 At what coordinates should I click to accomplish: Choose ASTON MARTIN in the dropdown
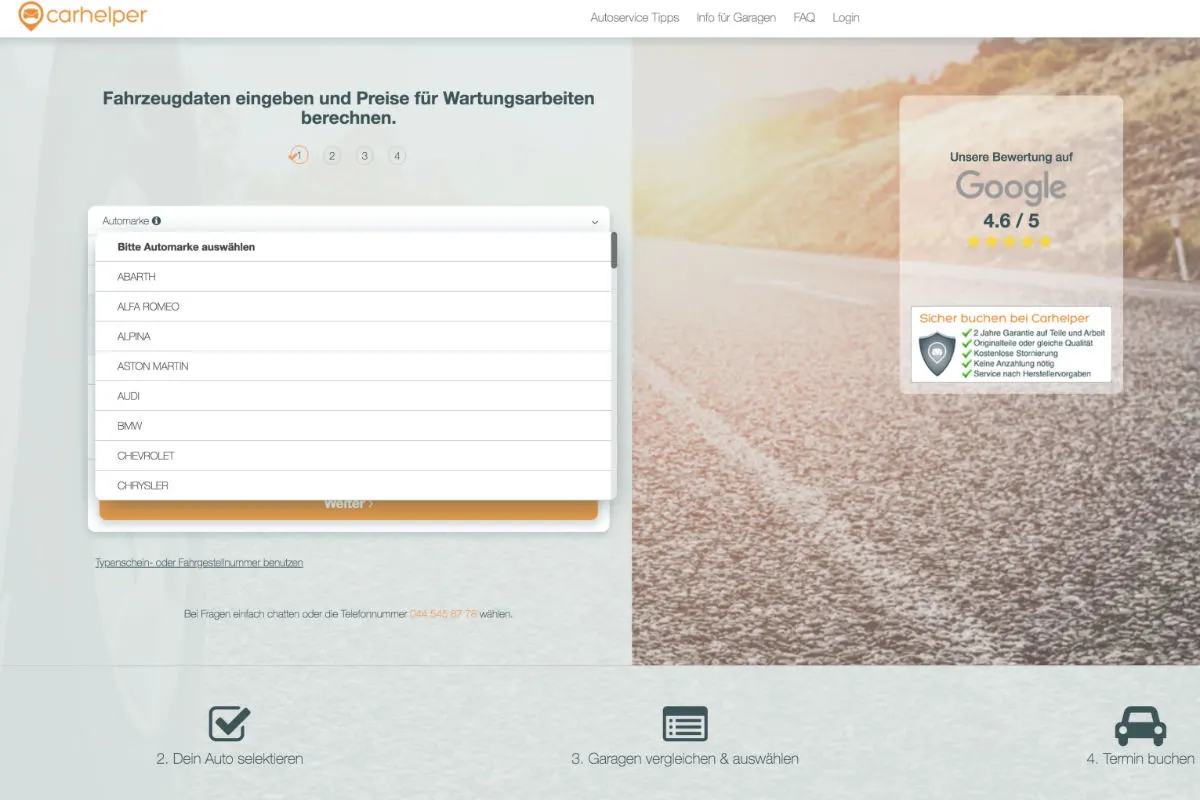[353, 367]
